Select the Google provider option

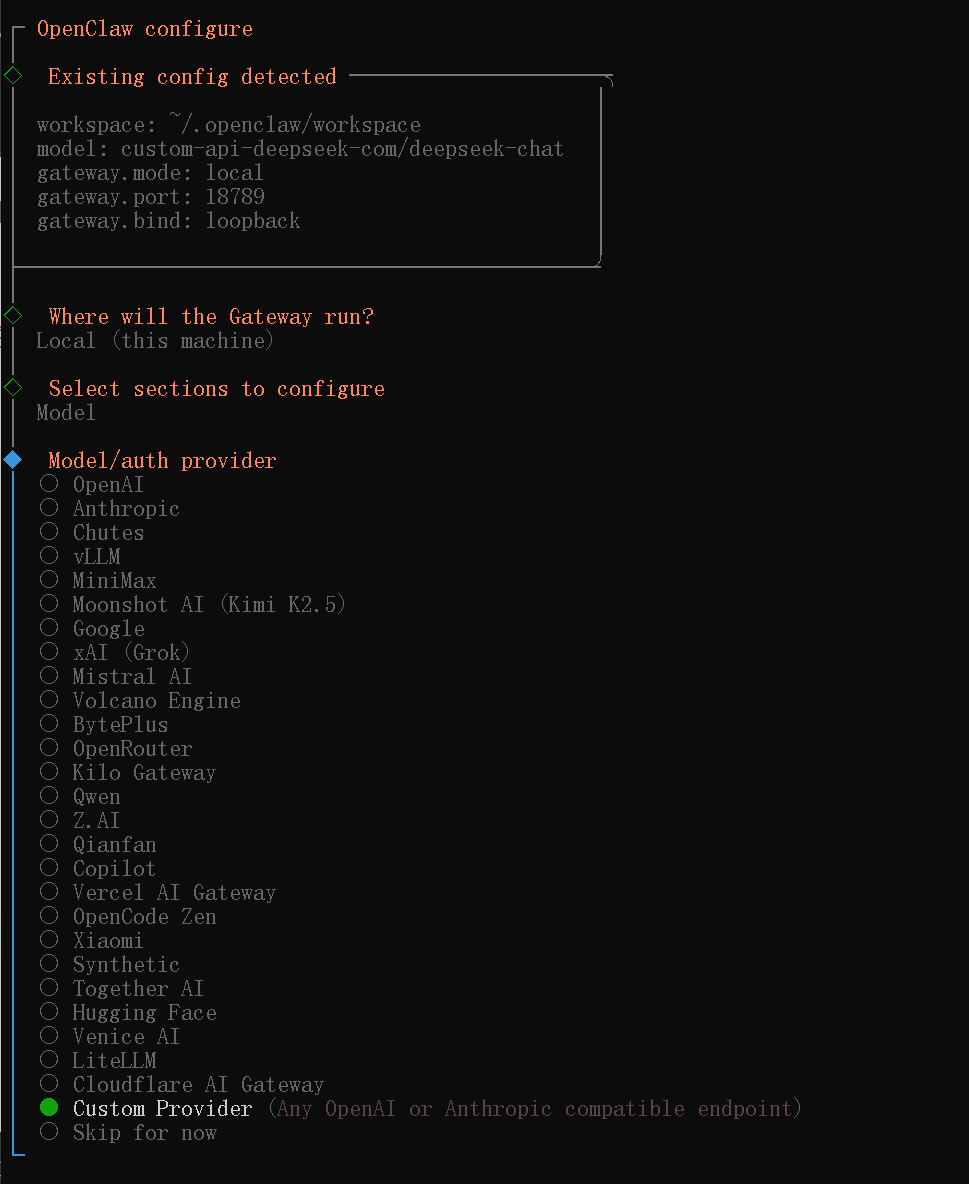[x=92, y=628]
